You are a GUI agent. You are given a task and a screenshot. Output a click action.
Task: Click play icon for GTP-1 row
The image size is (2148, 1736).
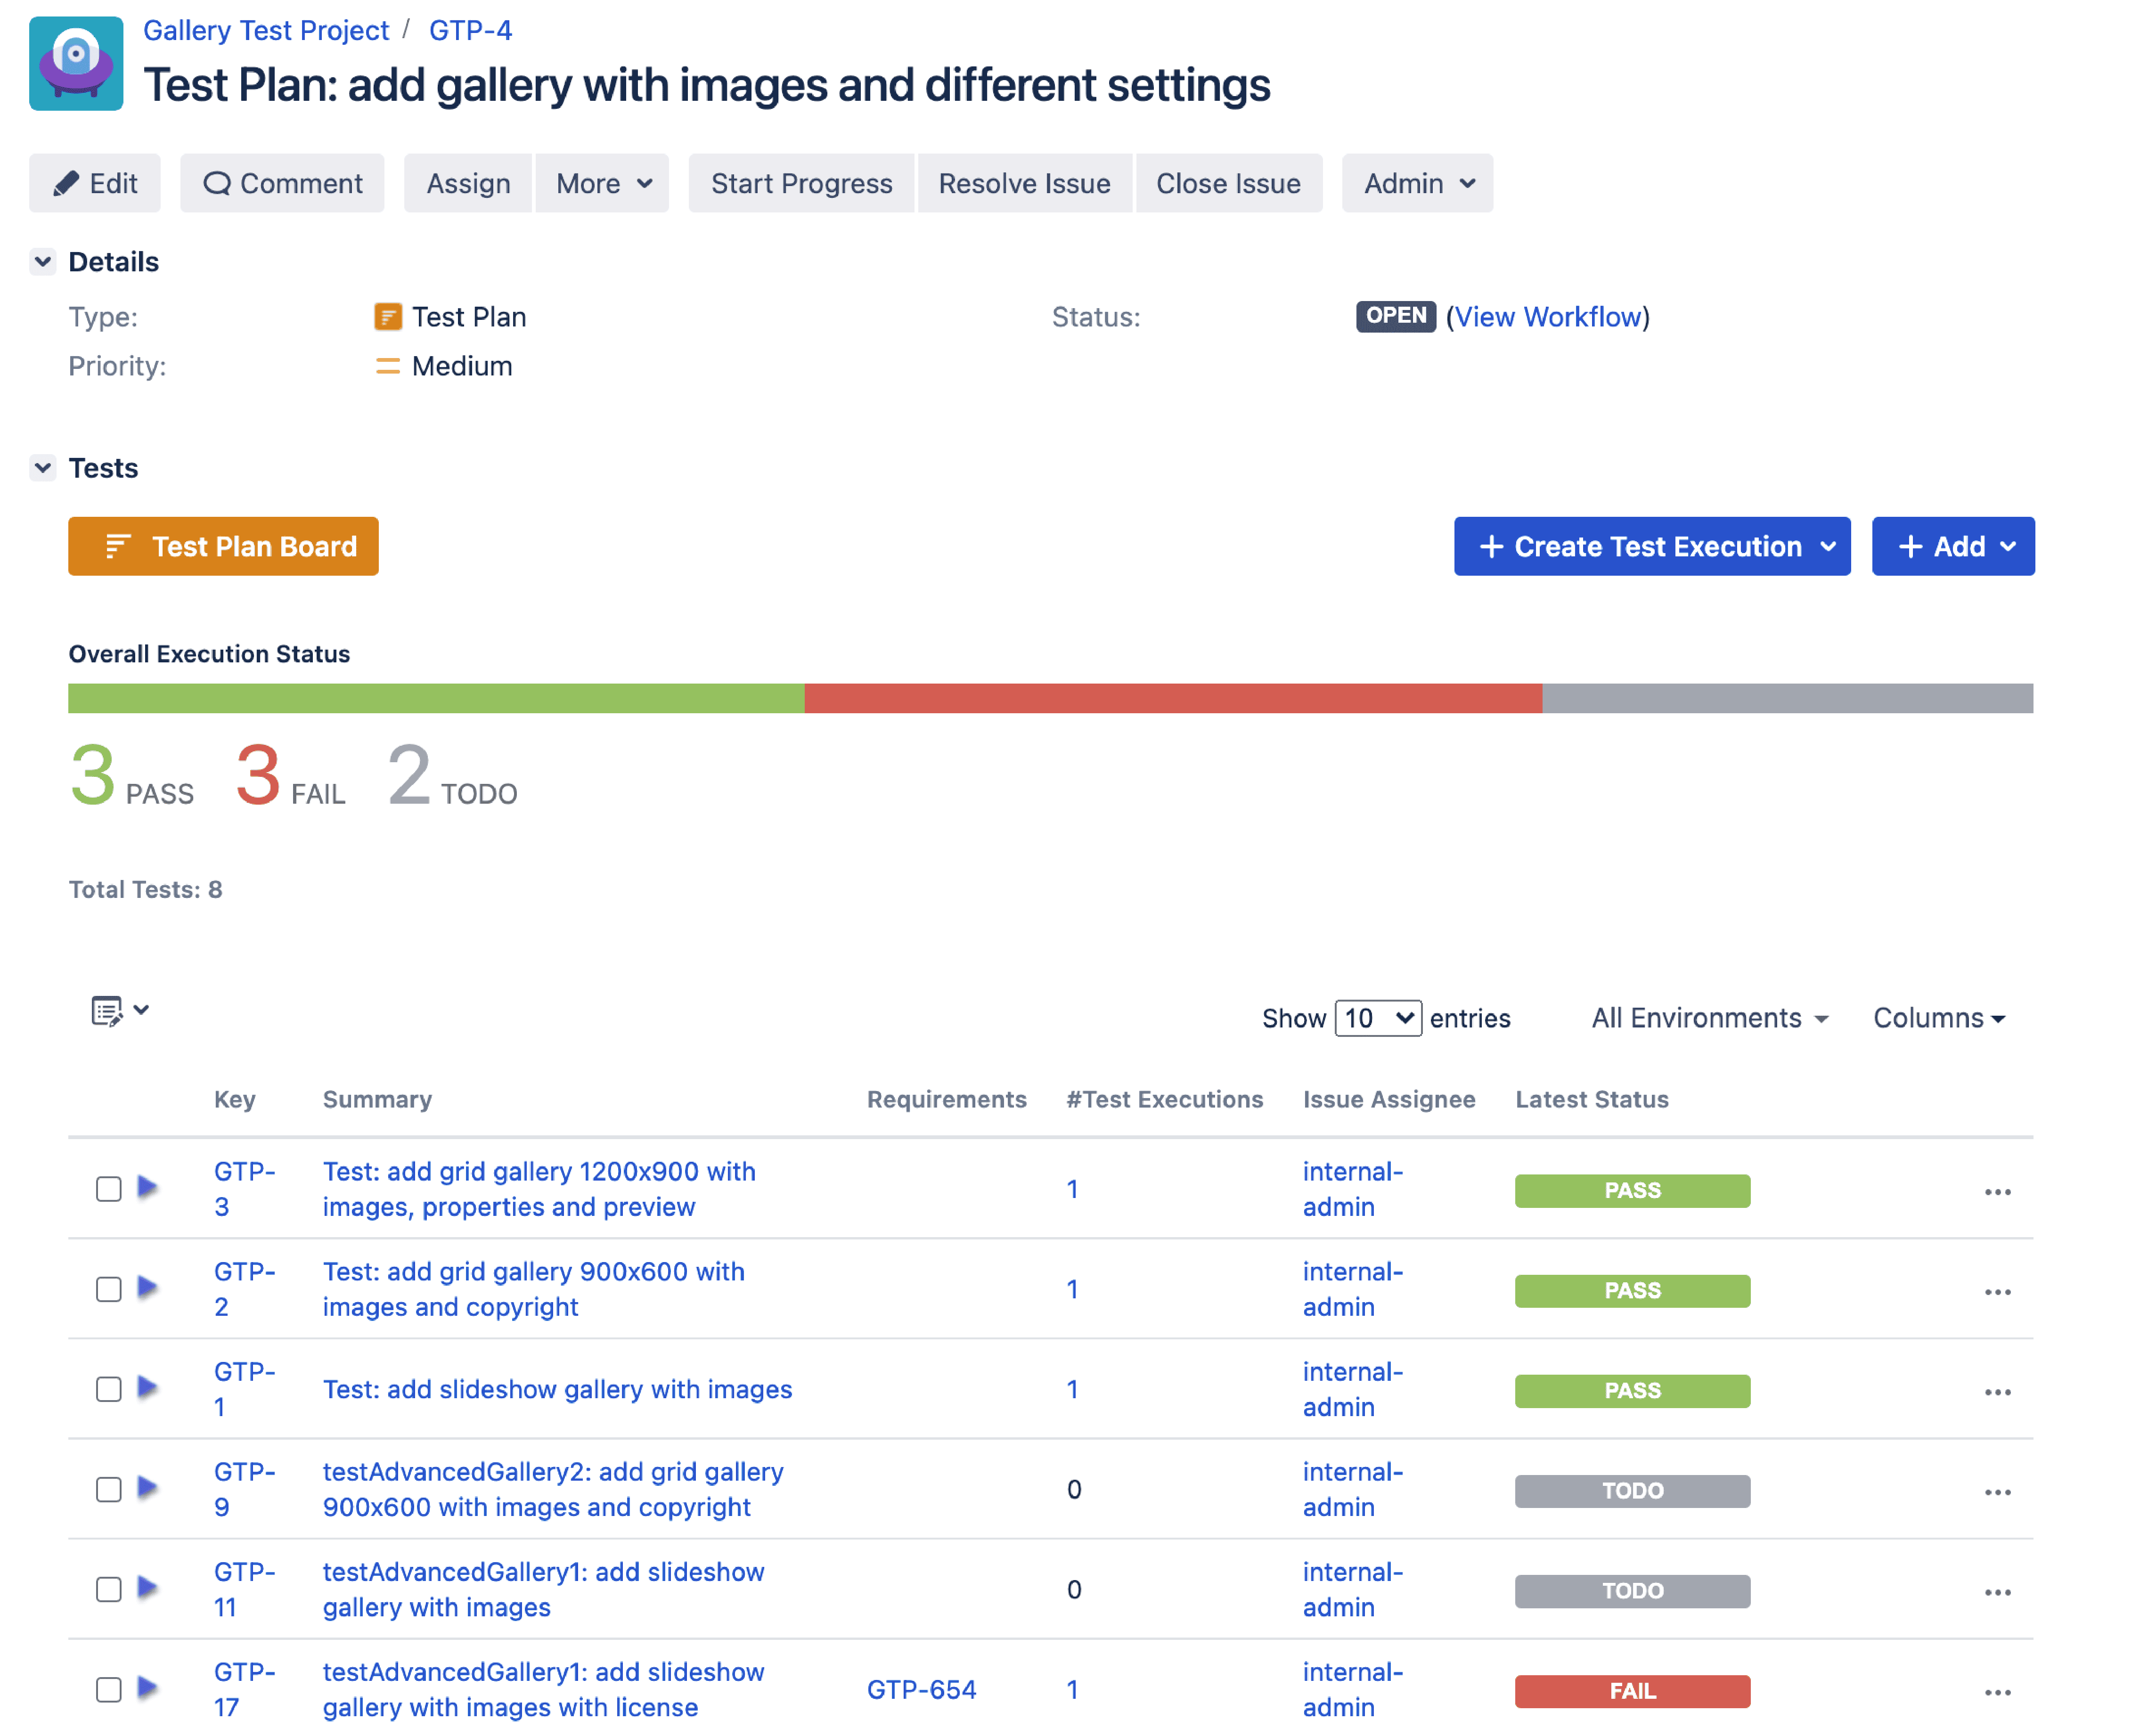148,1387
